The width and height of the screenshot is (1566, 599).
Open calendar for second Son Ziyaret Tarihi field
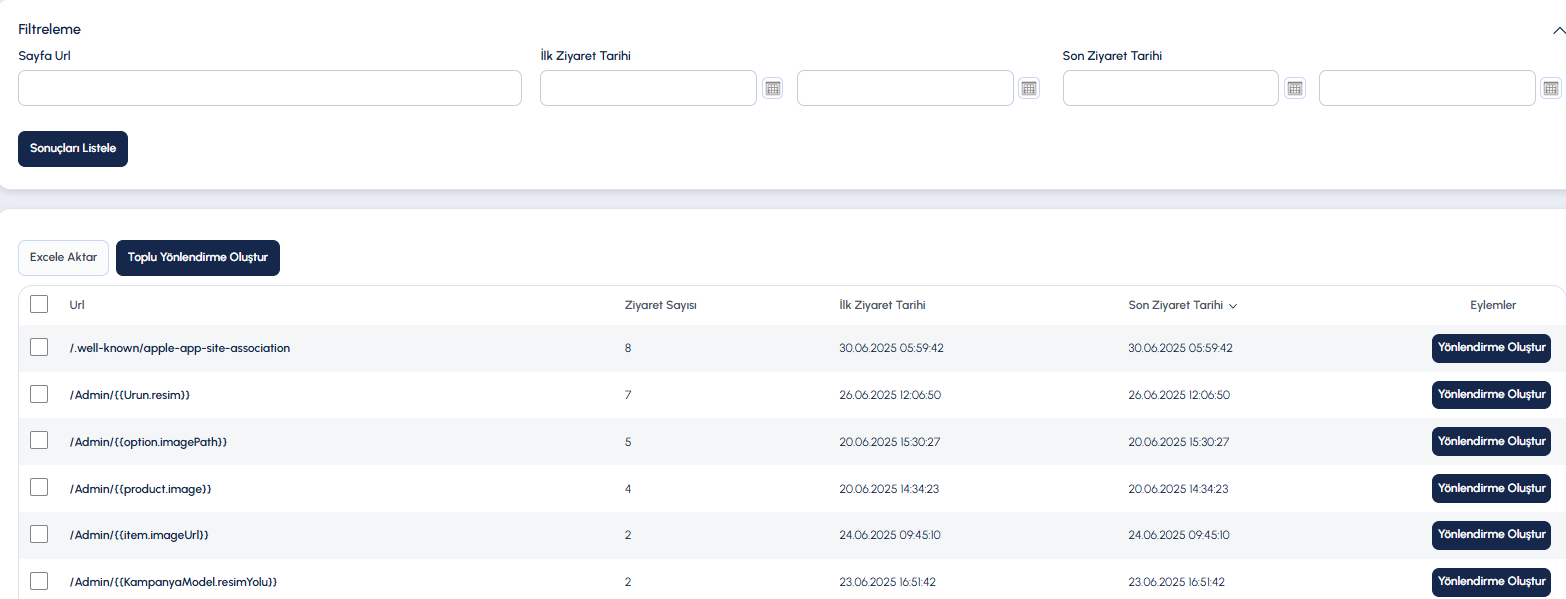(1551, 88)
